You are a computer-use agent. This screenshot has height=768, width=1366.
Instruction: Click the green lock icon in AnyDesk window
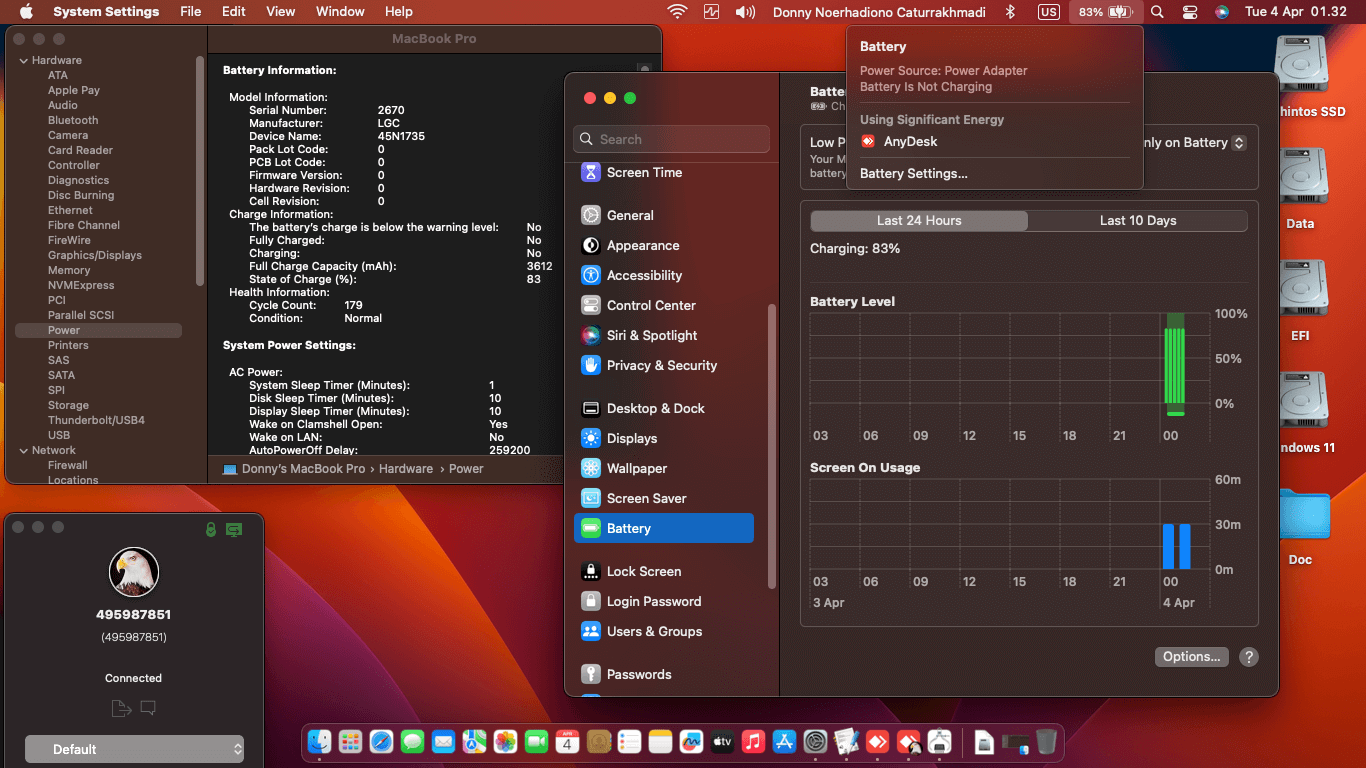pyautogui.click(x=210, y=529)
